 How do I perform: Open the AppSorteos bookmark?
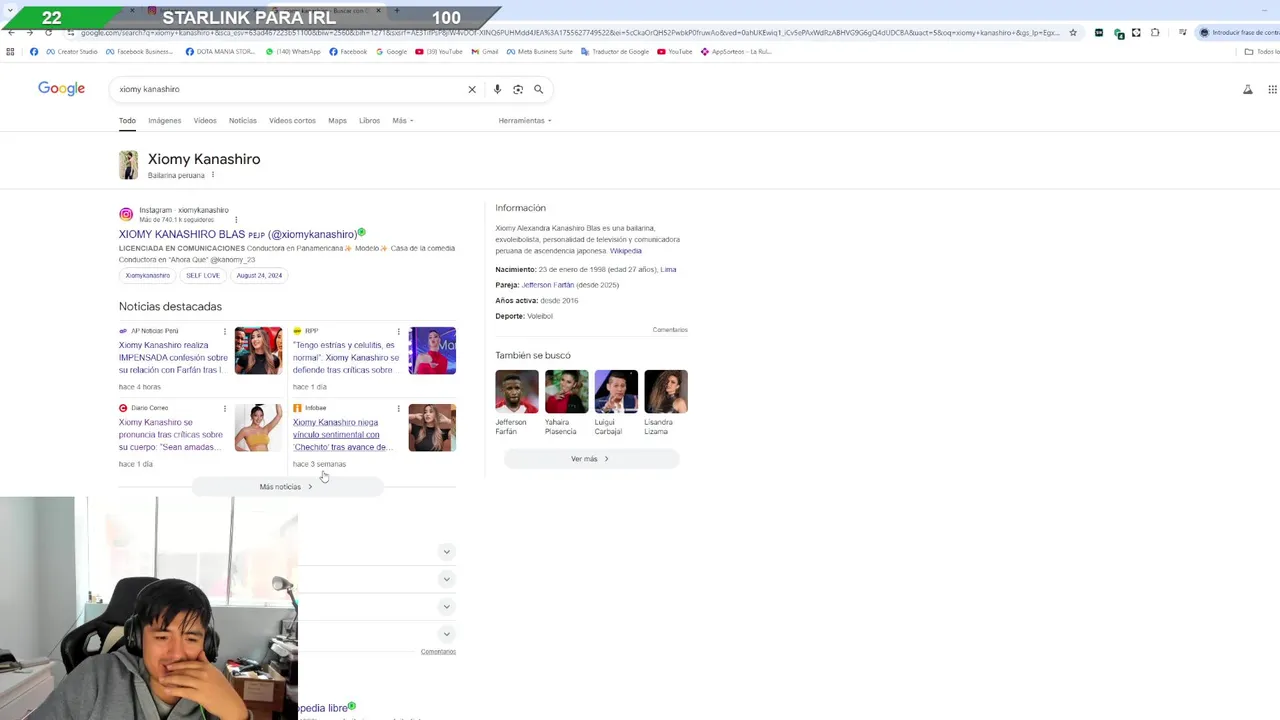click(x=735, y=51)
